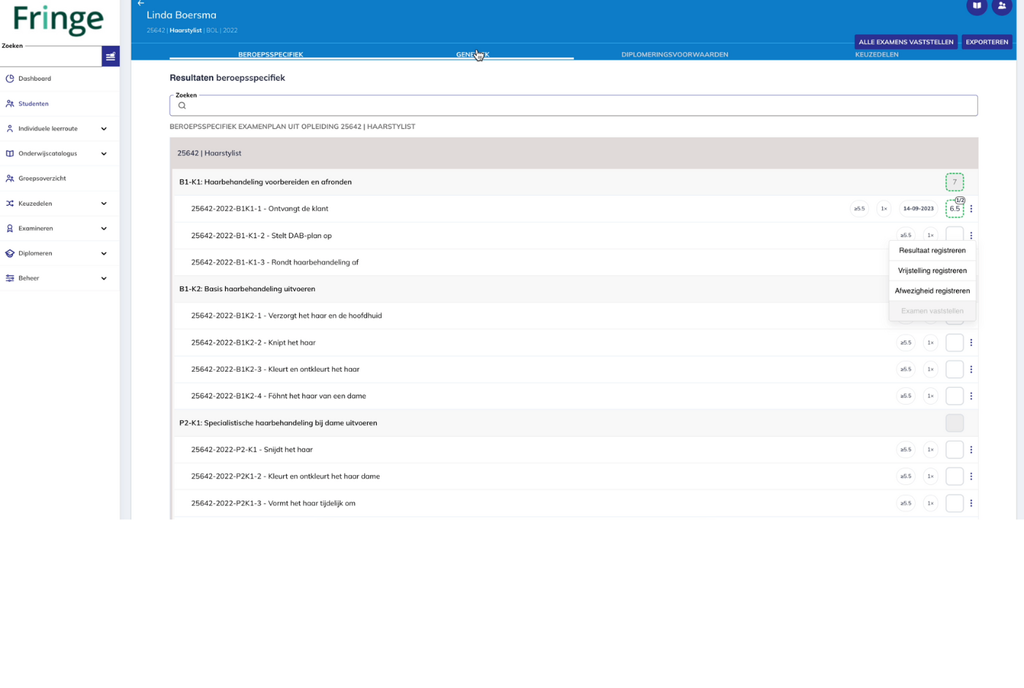Switch to the Diplomeringsvoorwaarden tab
The height and width of the screenshot is (688, 1024).
pos(674,54)
